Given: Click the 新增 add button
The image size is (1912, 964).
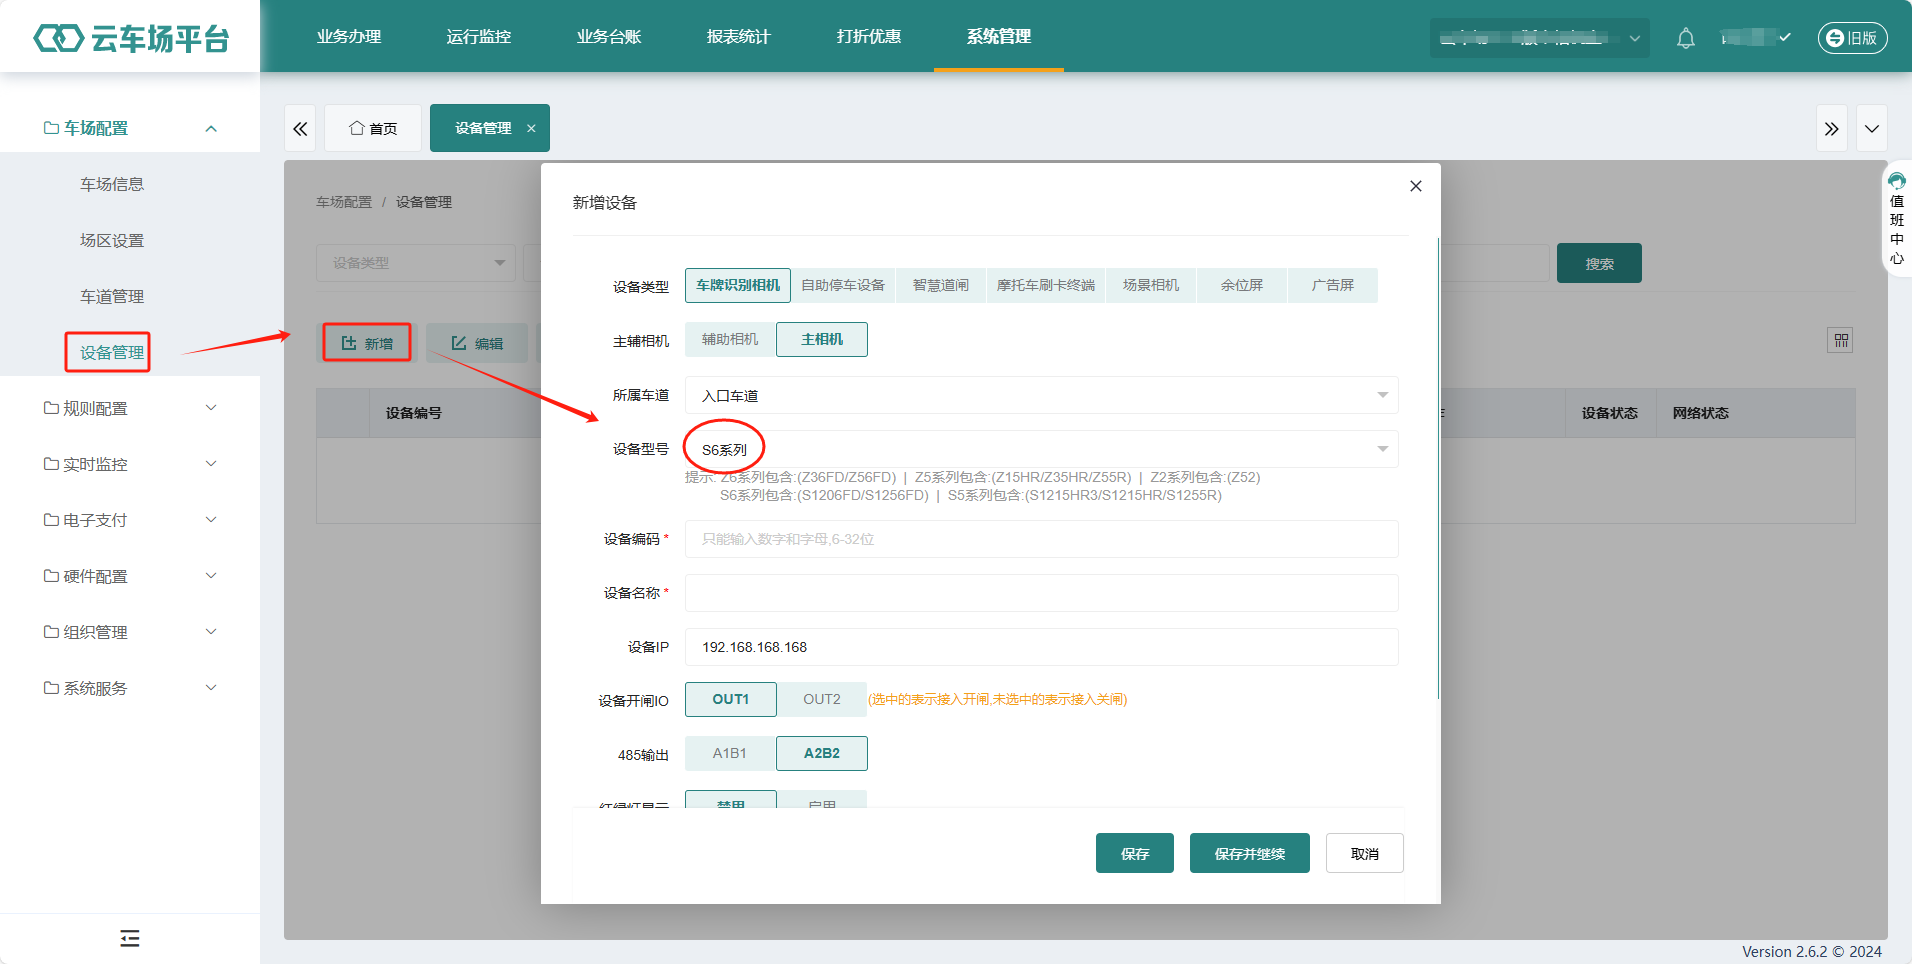Looking at the screenshot, I should coord(367,343).
